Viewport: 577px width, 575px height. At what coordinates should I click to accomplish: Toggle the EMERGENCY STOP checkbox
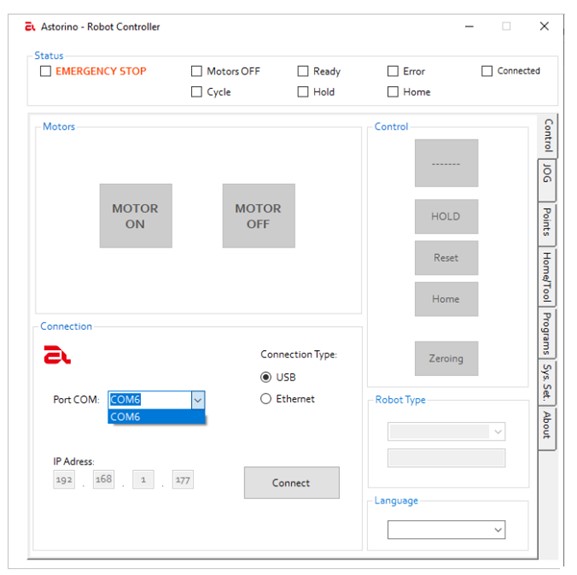46,71
